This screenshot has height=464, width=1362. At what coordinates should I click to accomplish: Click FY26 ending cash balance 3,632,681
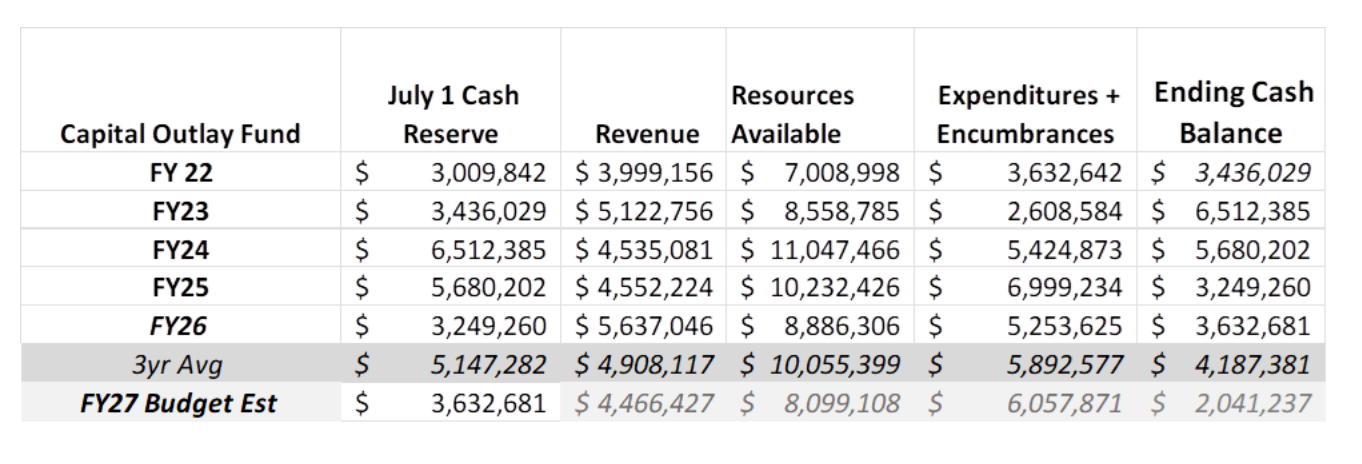click(1253, 327)
